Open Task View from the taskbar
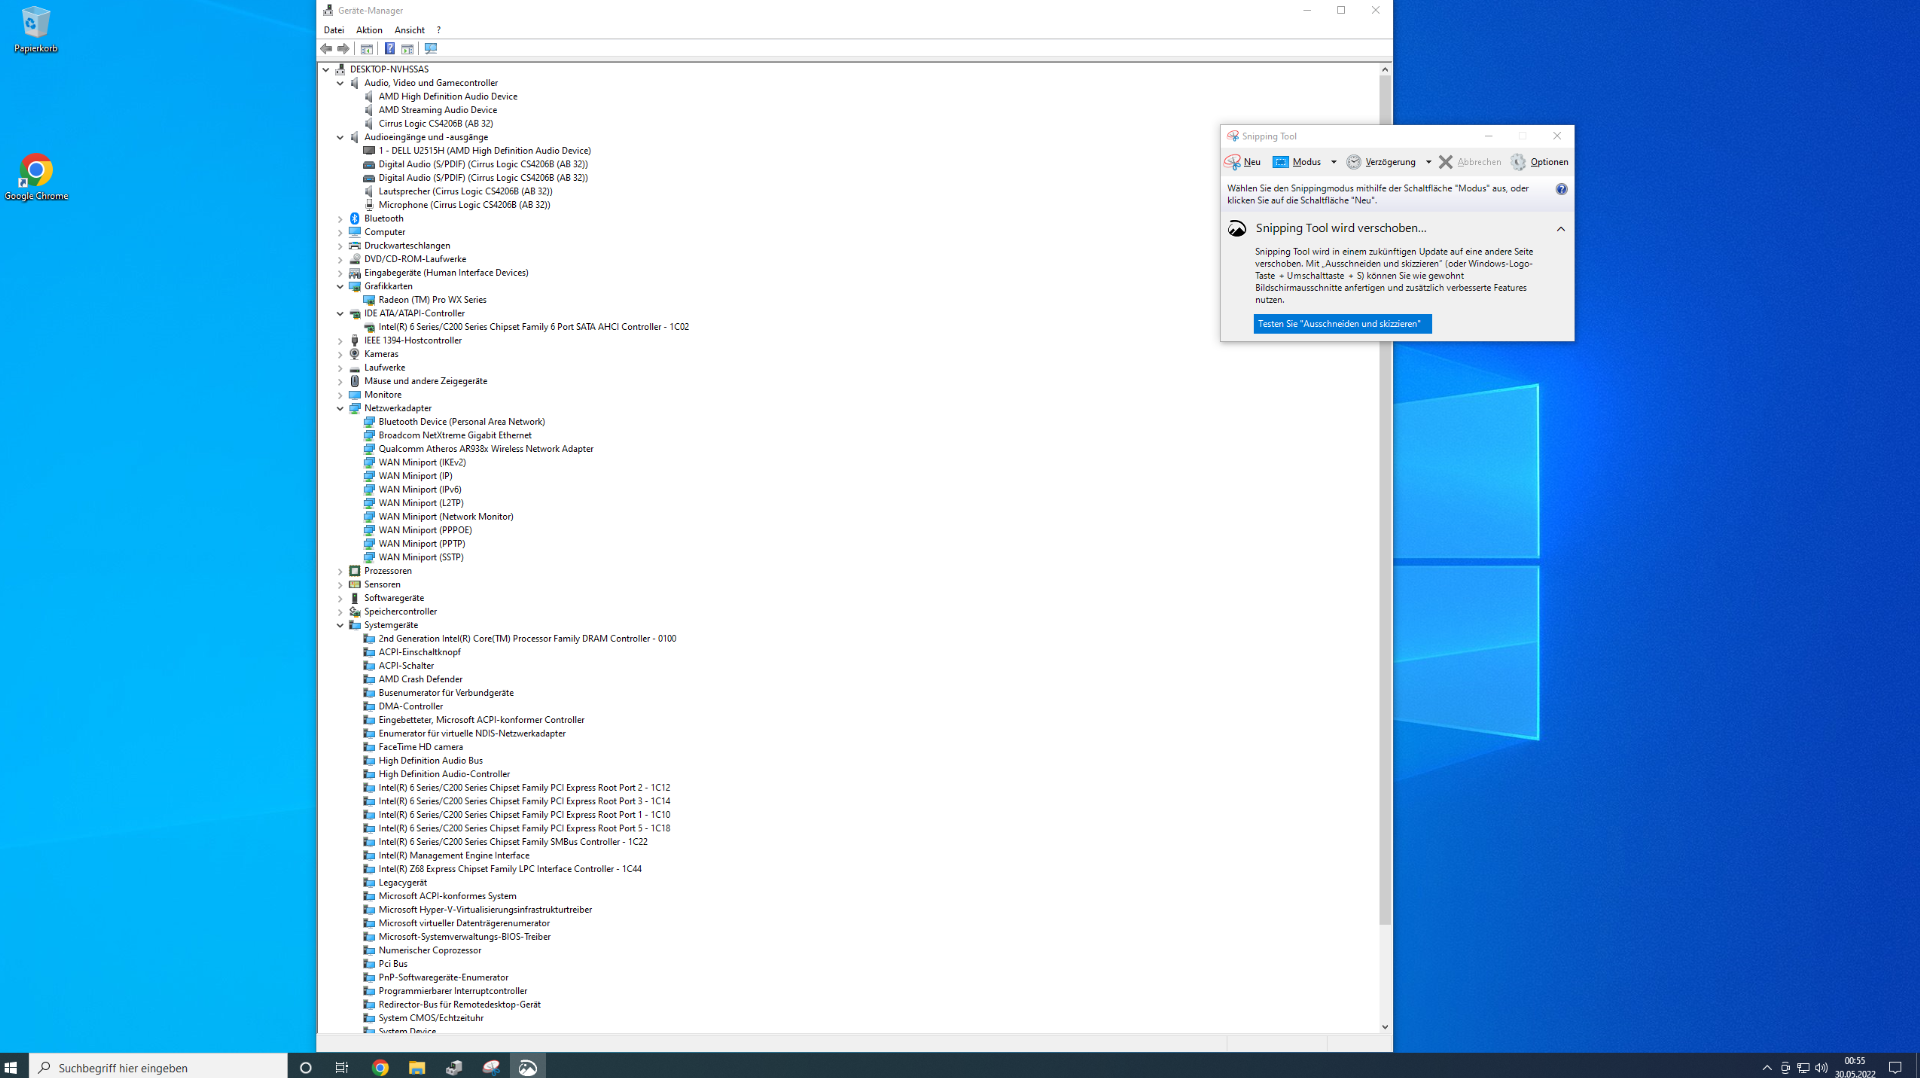 (342, 1067)
